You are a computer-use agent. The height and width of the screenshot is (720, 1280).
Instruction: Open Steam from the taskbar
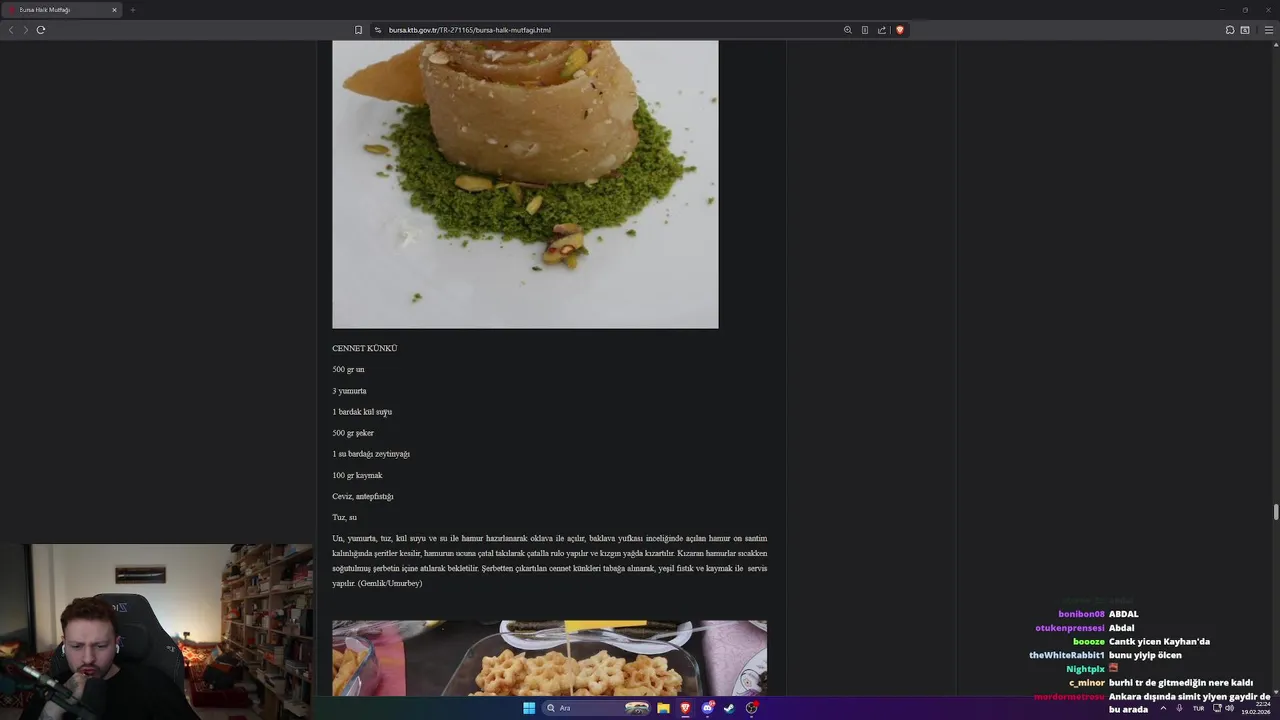(x=729, y=708)
